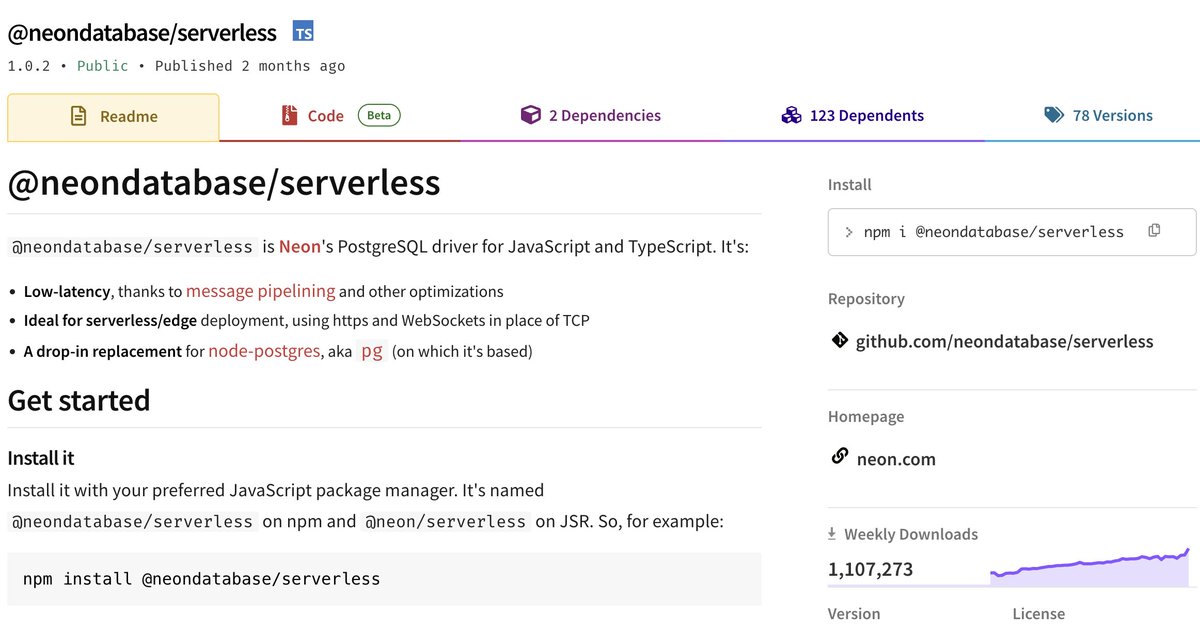
Task: Open the 2 Dependencies tab
Action: pyautogui.click(x=590, y=116)
